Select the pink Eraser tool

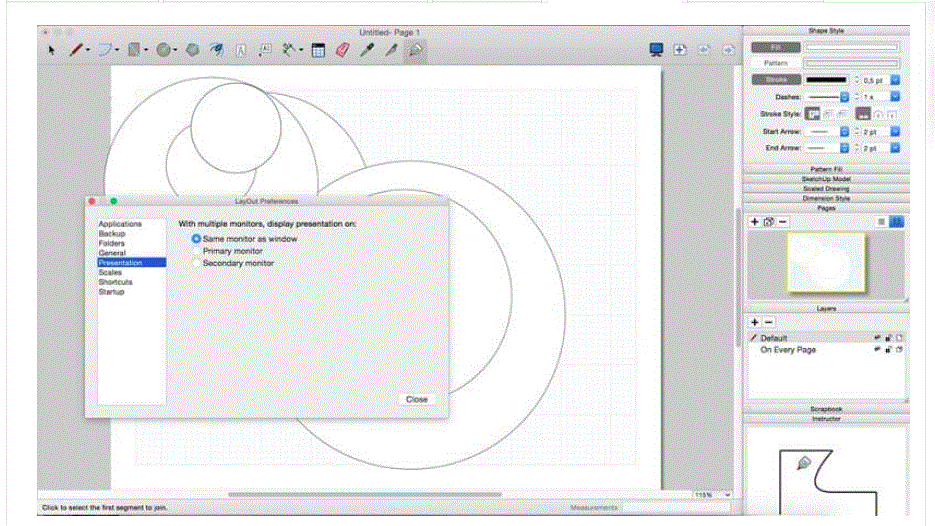(x=342, y=50)
